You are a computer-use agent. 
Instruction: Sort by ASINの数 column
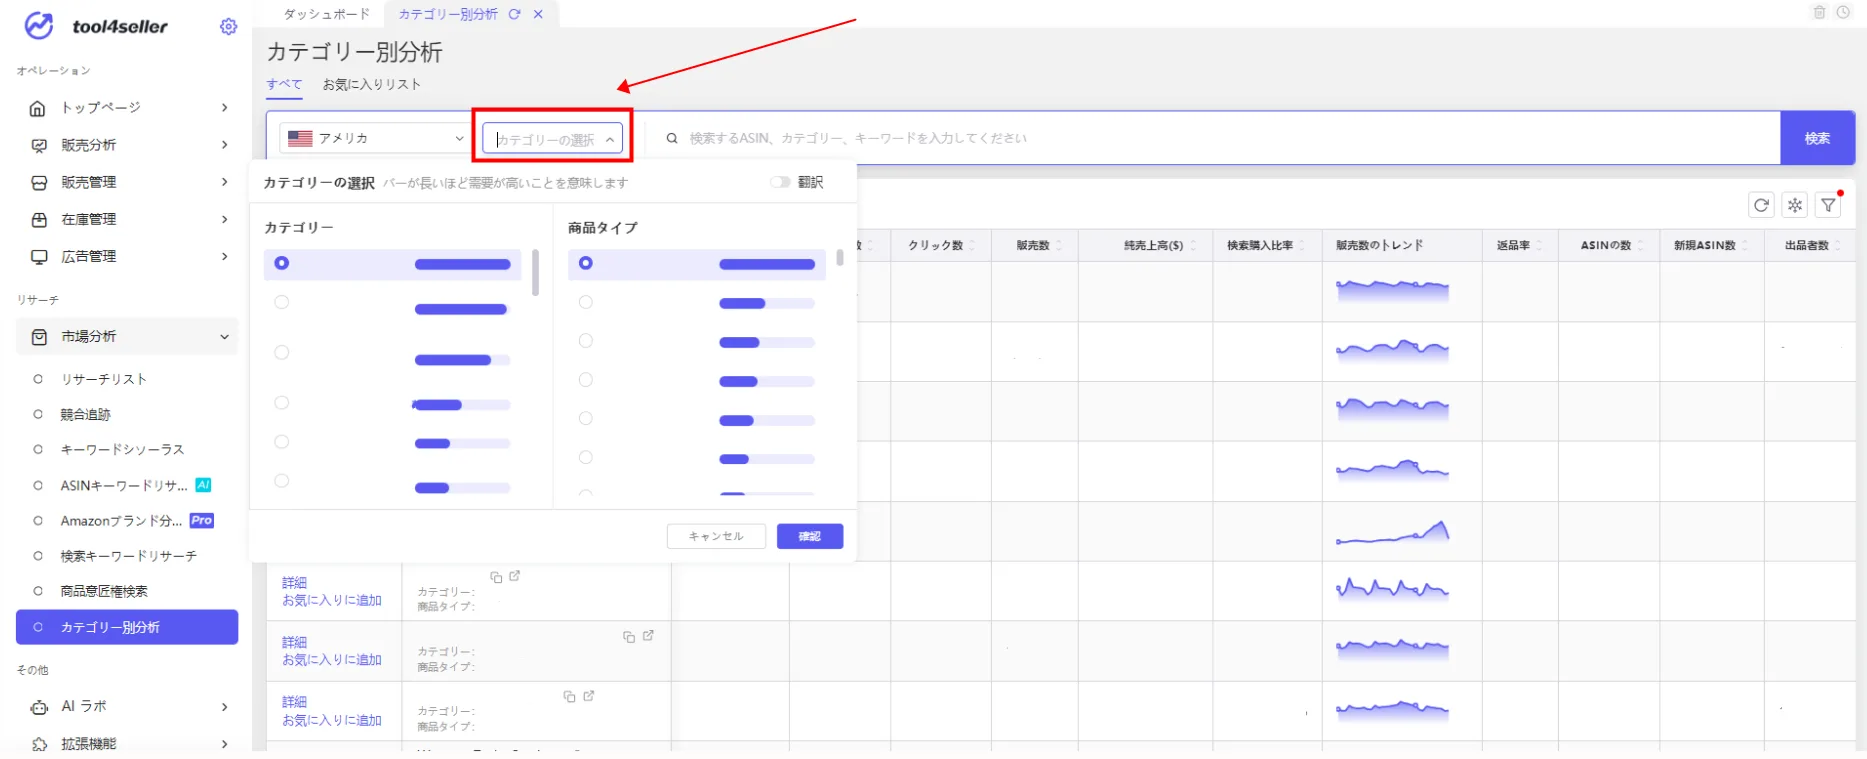click(1640, 245)
